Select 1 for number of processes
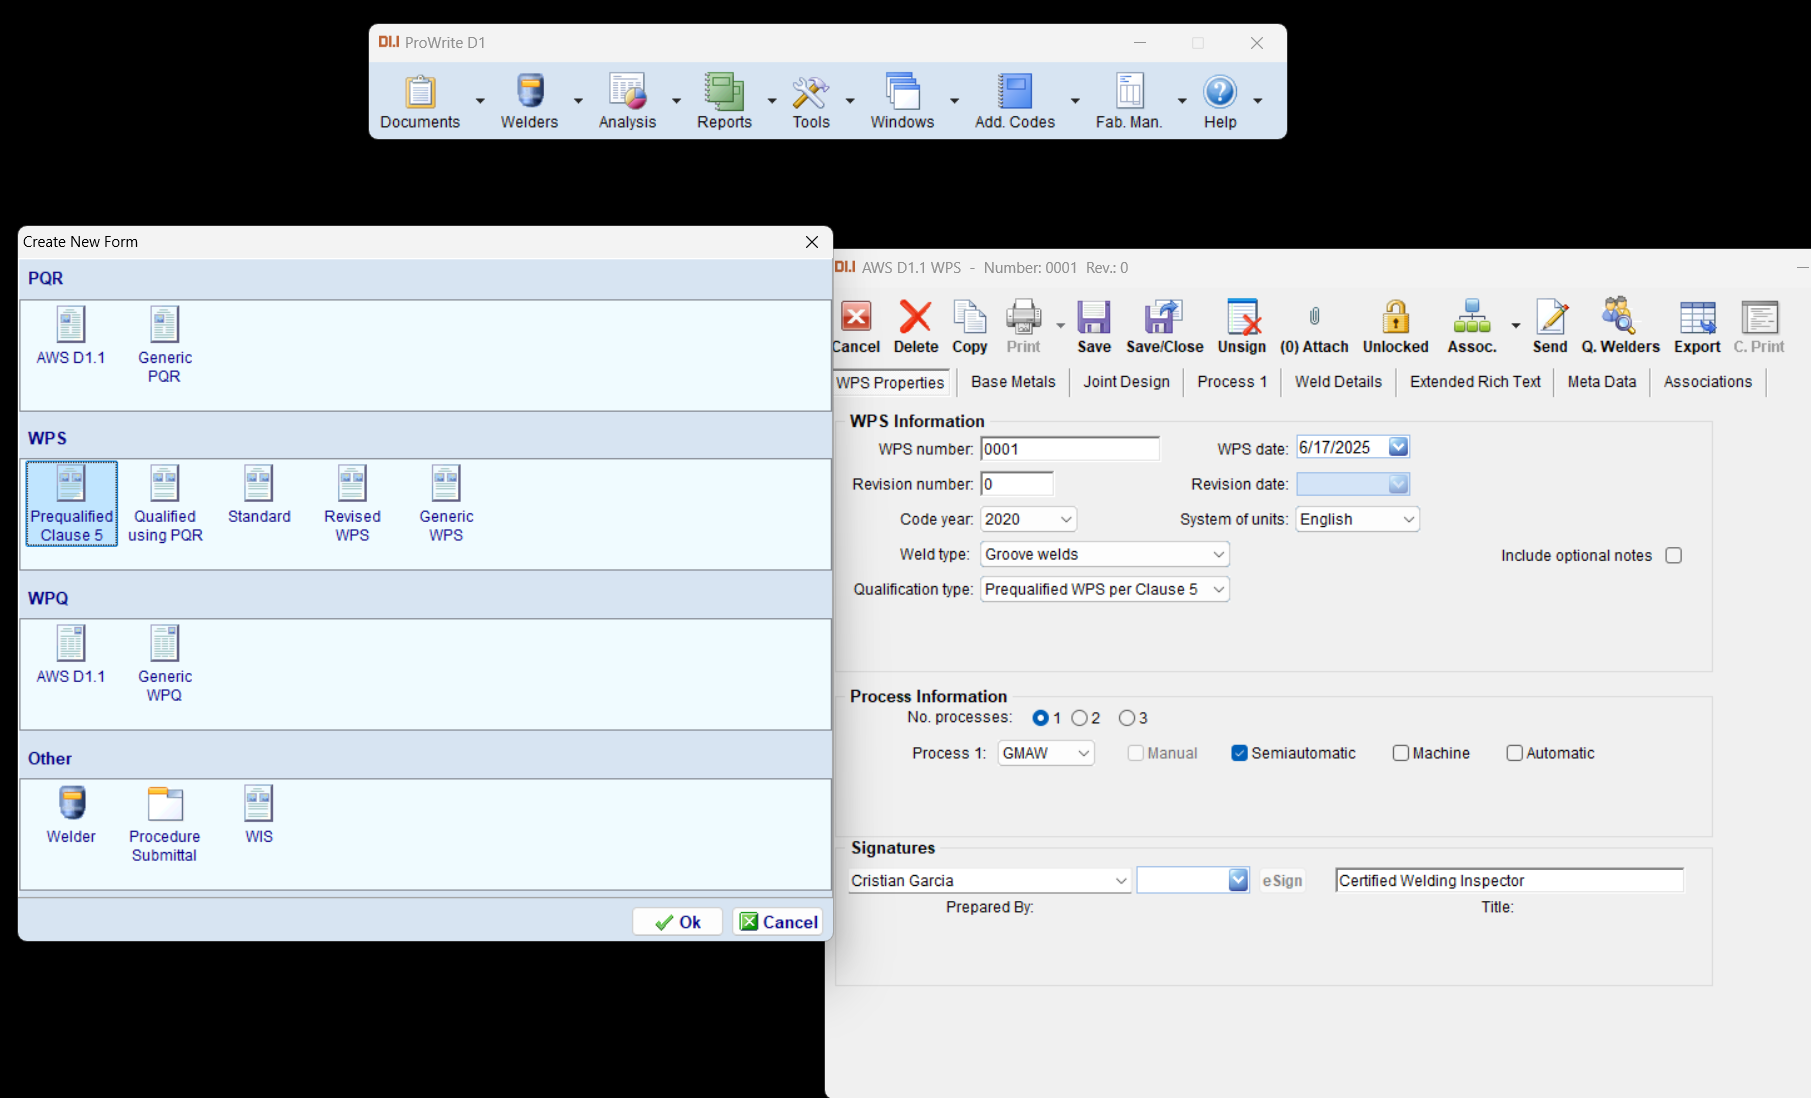Viewport: 1811px width, 1098px height. 1041,718
